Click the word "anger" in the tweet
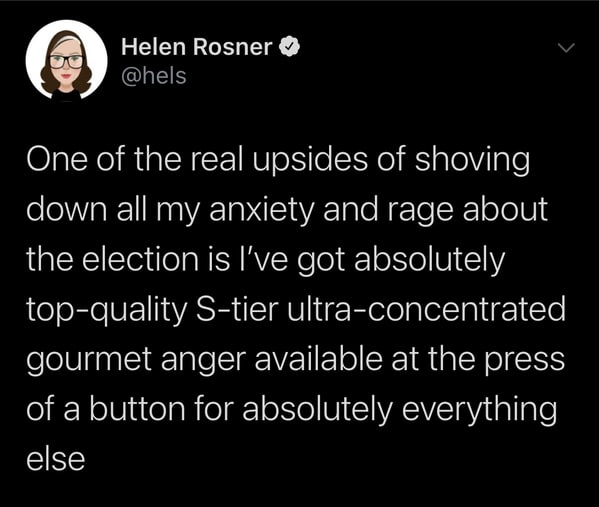The height and width of the screenshot is (507, 599). (203, 362)
